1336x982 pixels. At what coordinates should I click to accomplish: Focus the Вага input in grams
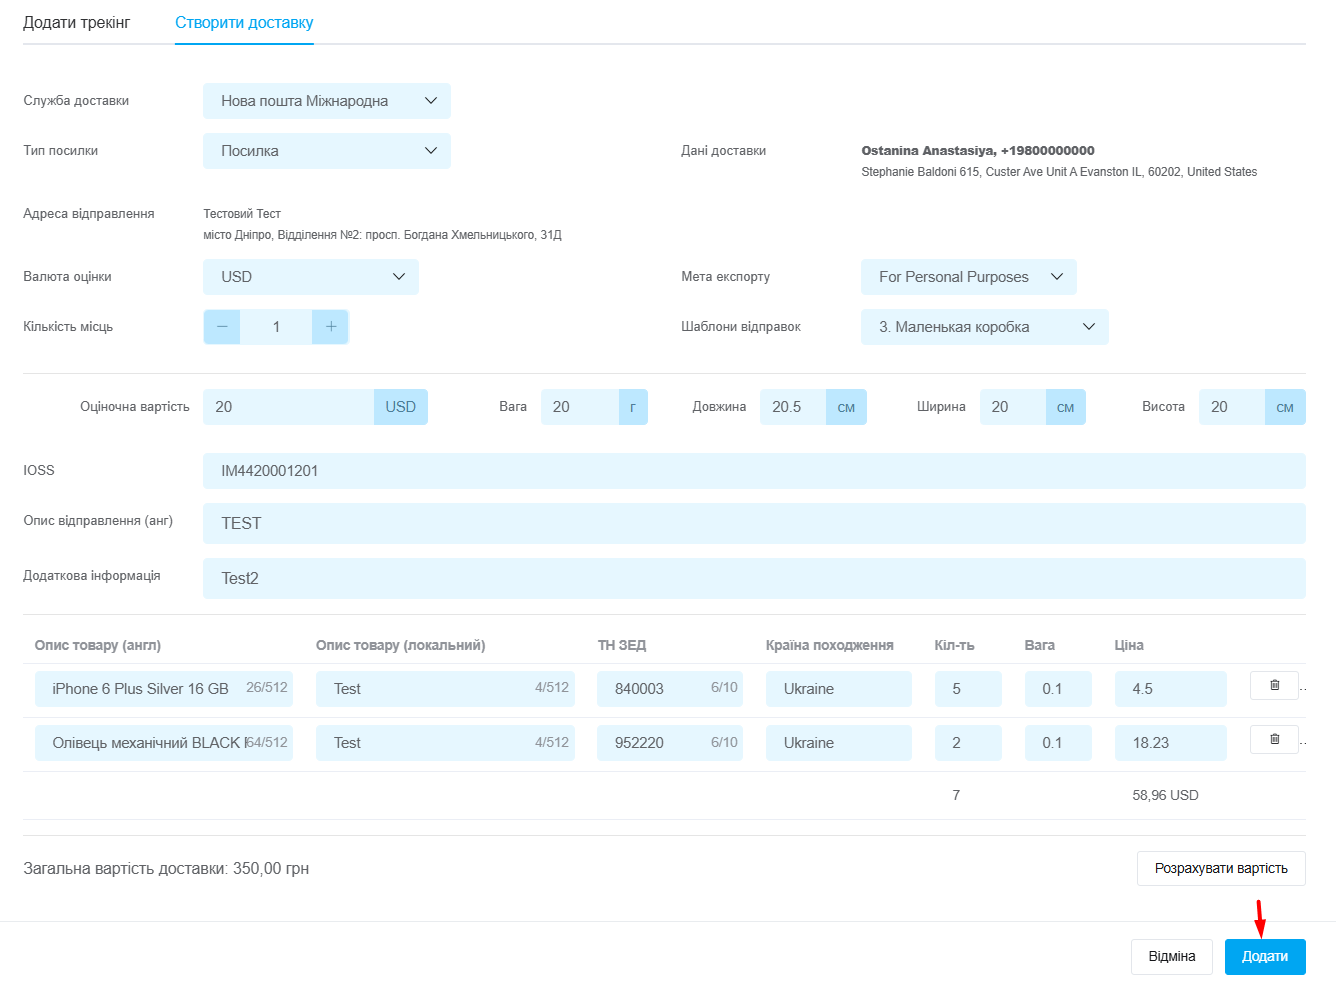coord(579,407)
